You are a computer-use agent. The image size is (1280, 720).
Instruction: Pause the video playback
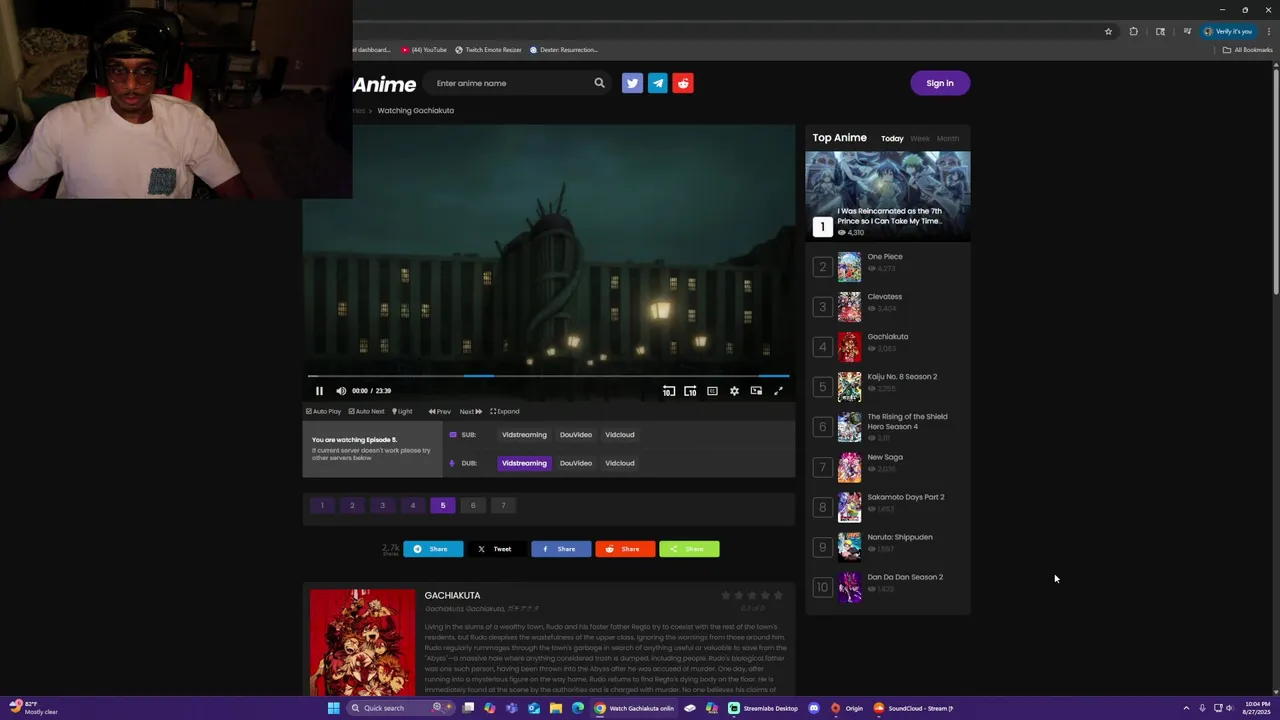point(319,391)
